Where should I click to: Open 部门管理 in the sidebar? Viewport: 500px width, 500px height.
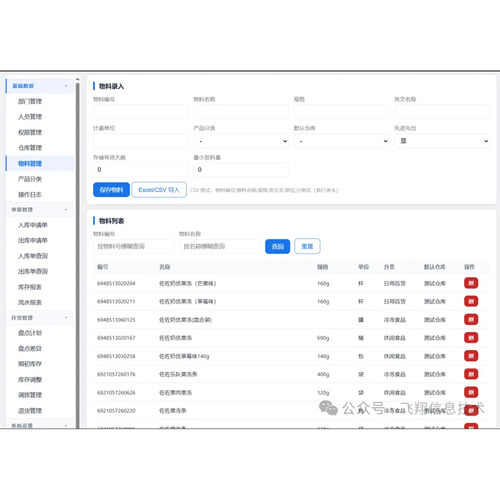click(30, 101)
